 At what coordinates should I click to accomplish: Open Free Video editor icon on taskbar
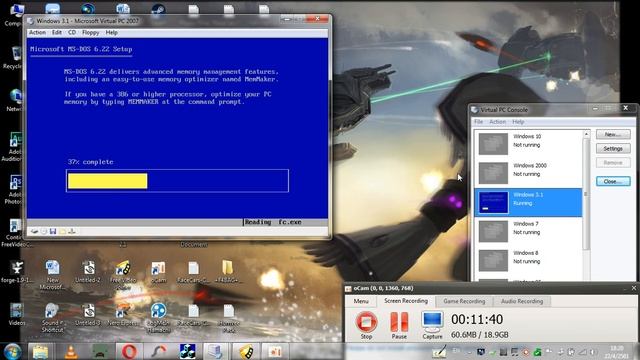pos(245,351)
